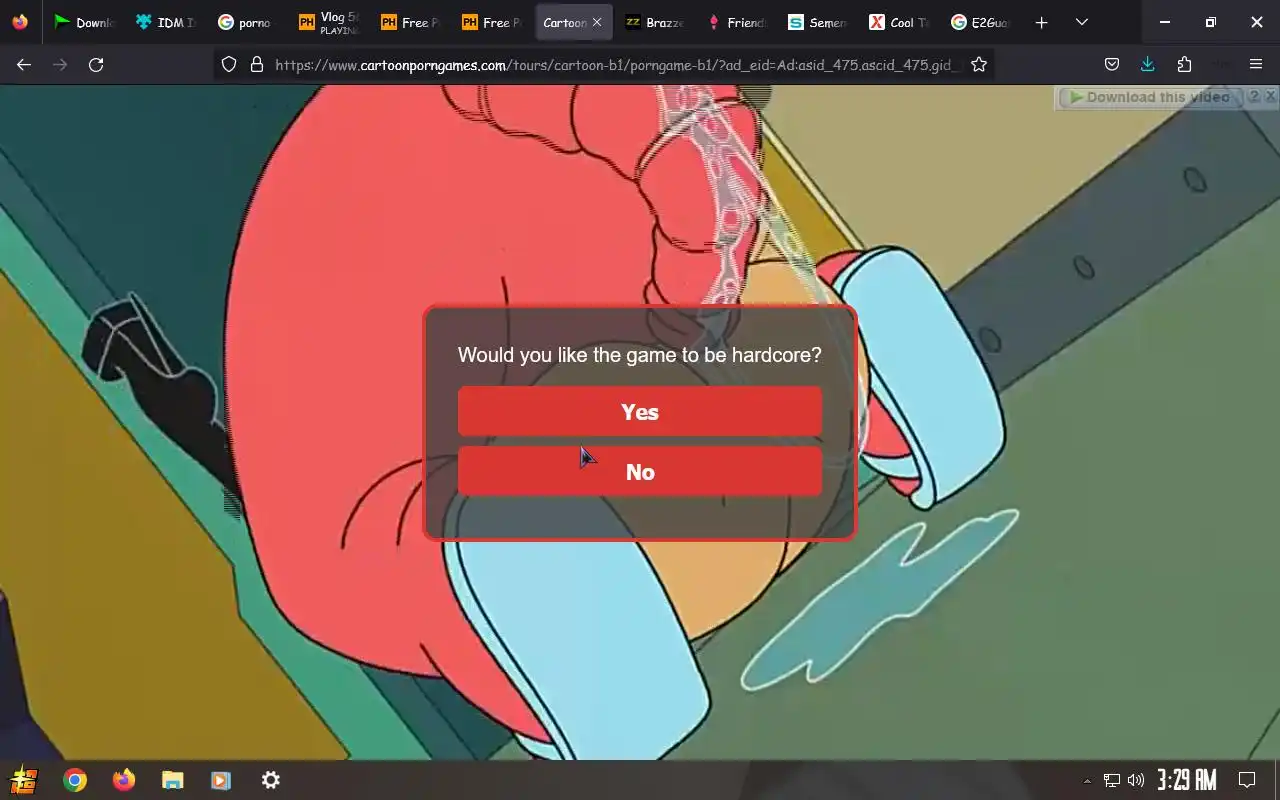Open the taskbar start menu icon

tap(24, 780)
